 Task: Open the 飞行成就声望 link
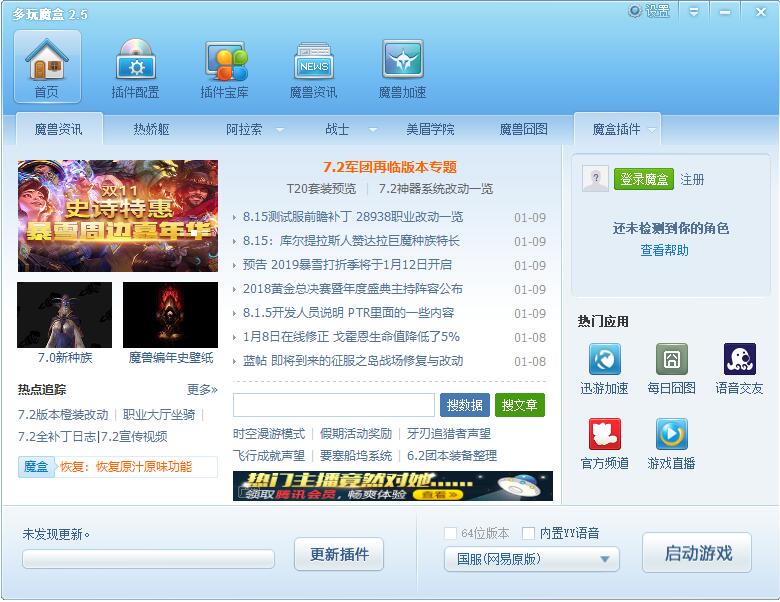tap(269, 456)
